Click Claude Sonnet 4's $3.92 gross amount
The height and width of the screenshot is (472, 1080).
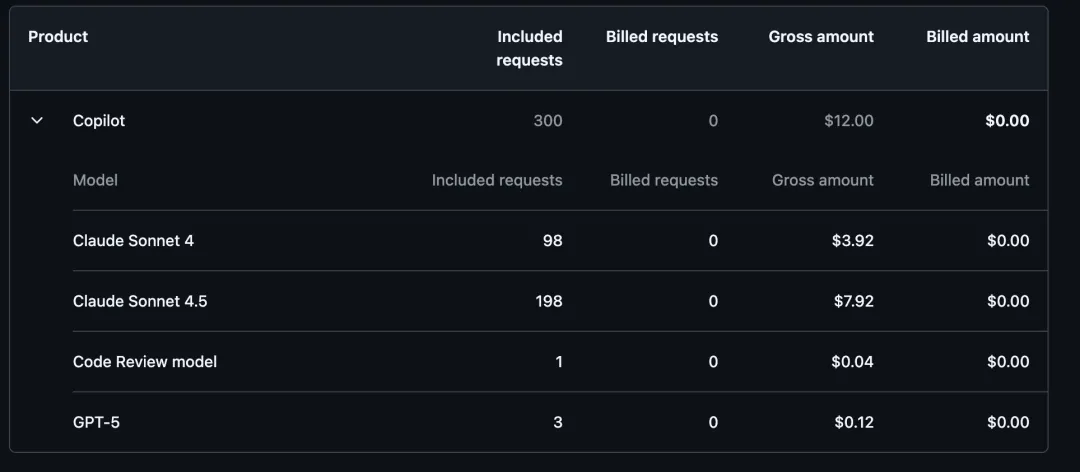(x=853, y=241)
